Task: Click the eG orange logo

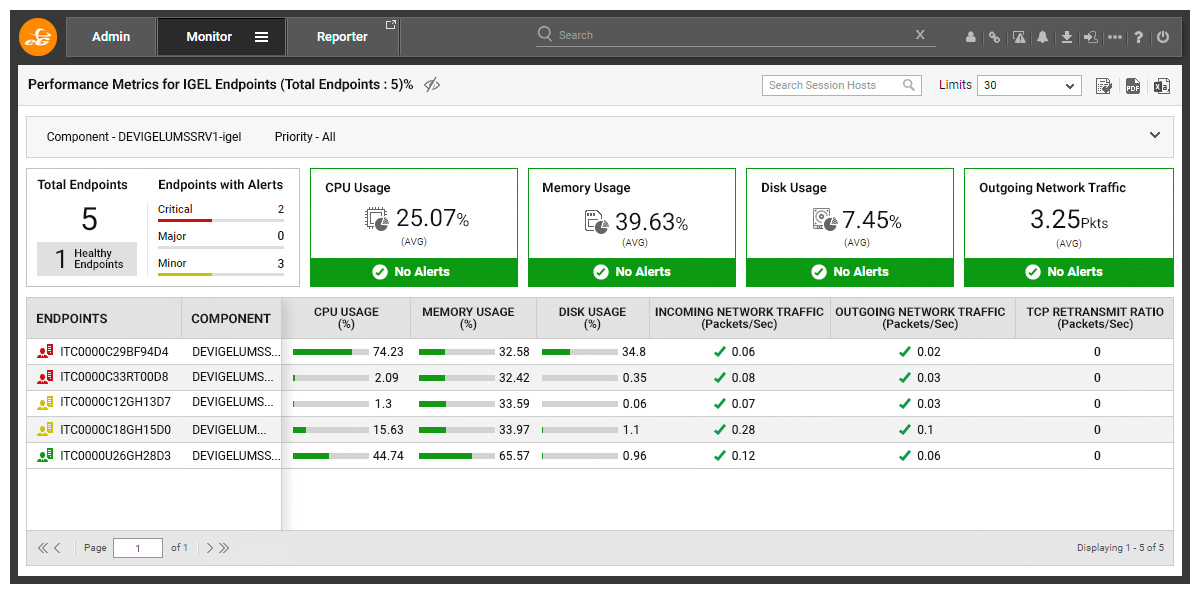Action: click(38, 37)
